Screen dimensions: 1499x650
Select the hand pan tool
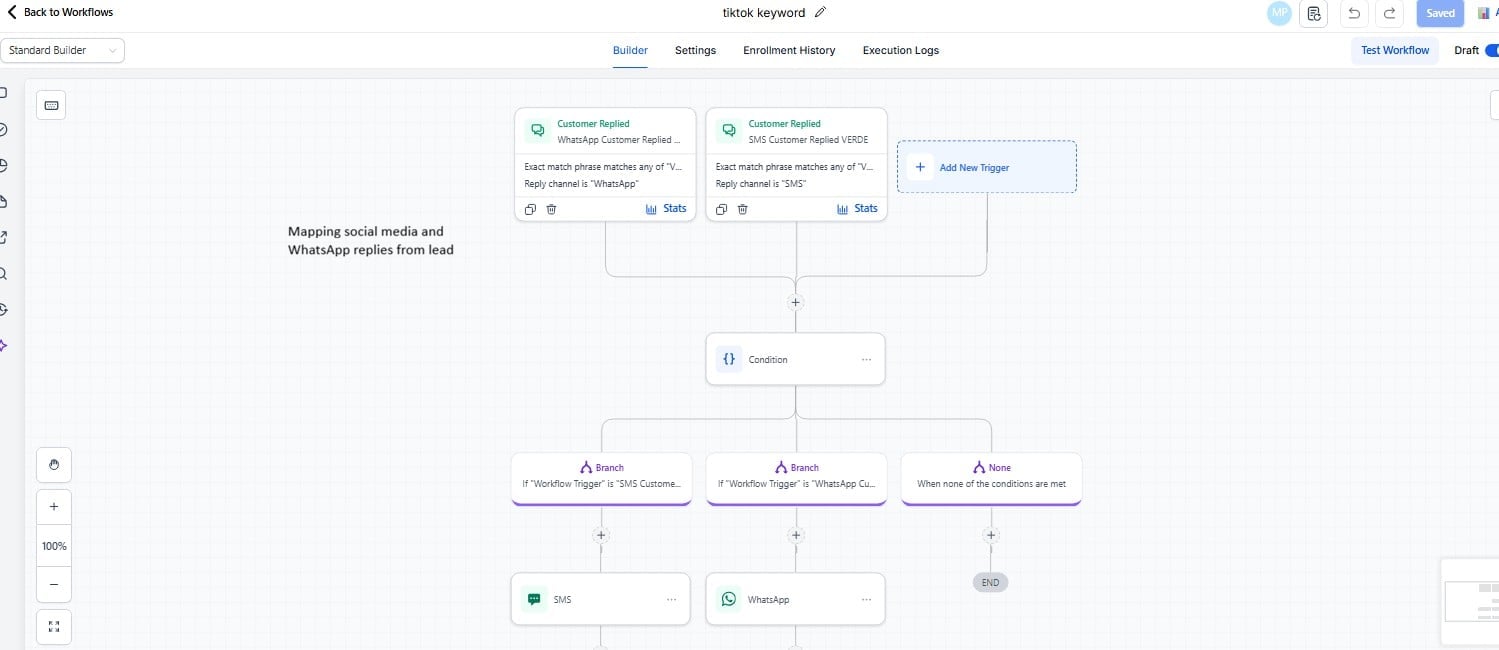coord(53,464)
